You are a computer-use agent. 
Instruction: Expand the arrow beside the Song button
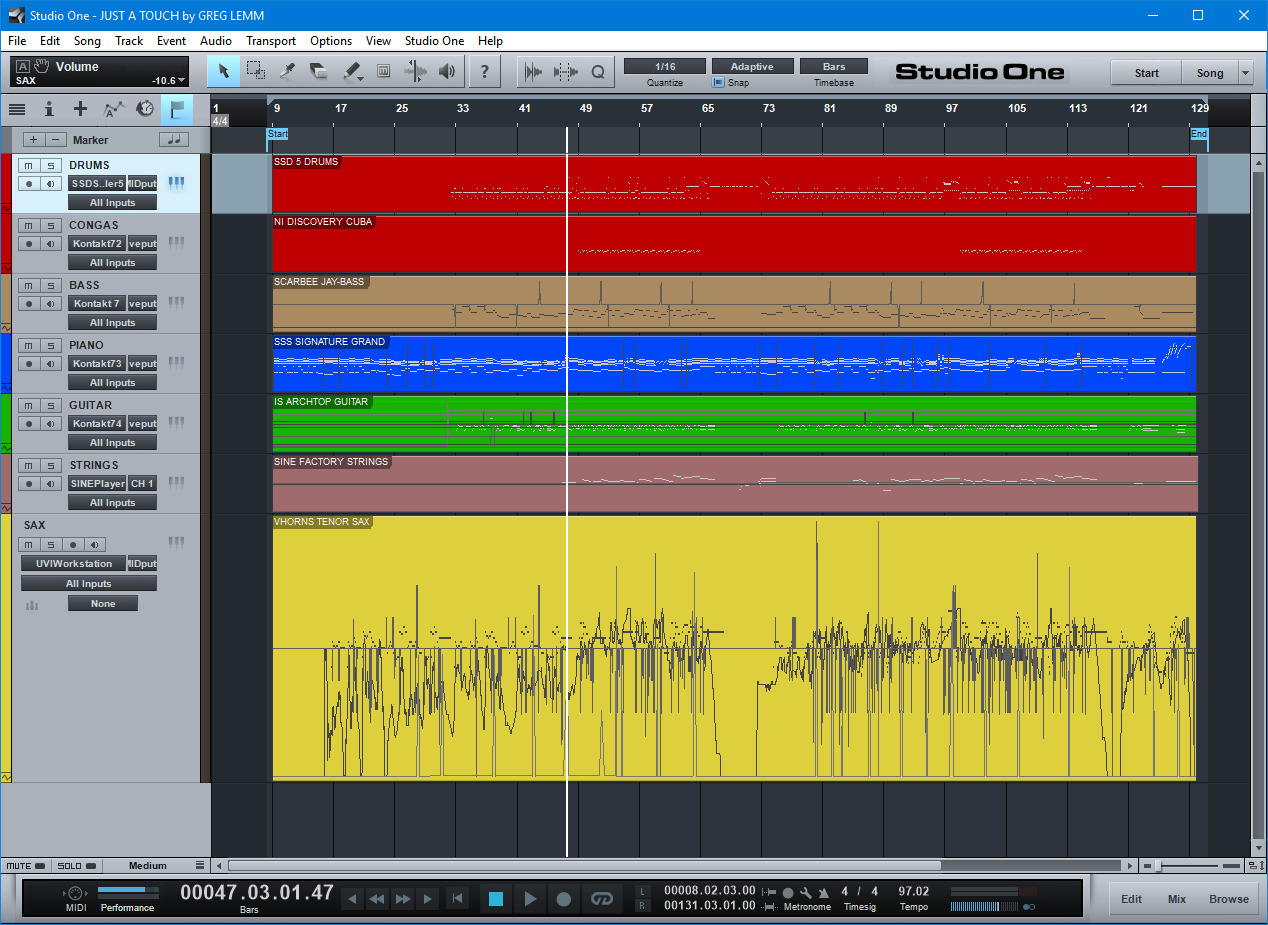1245,73
